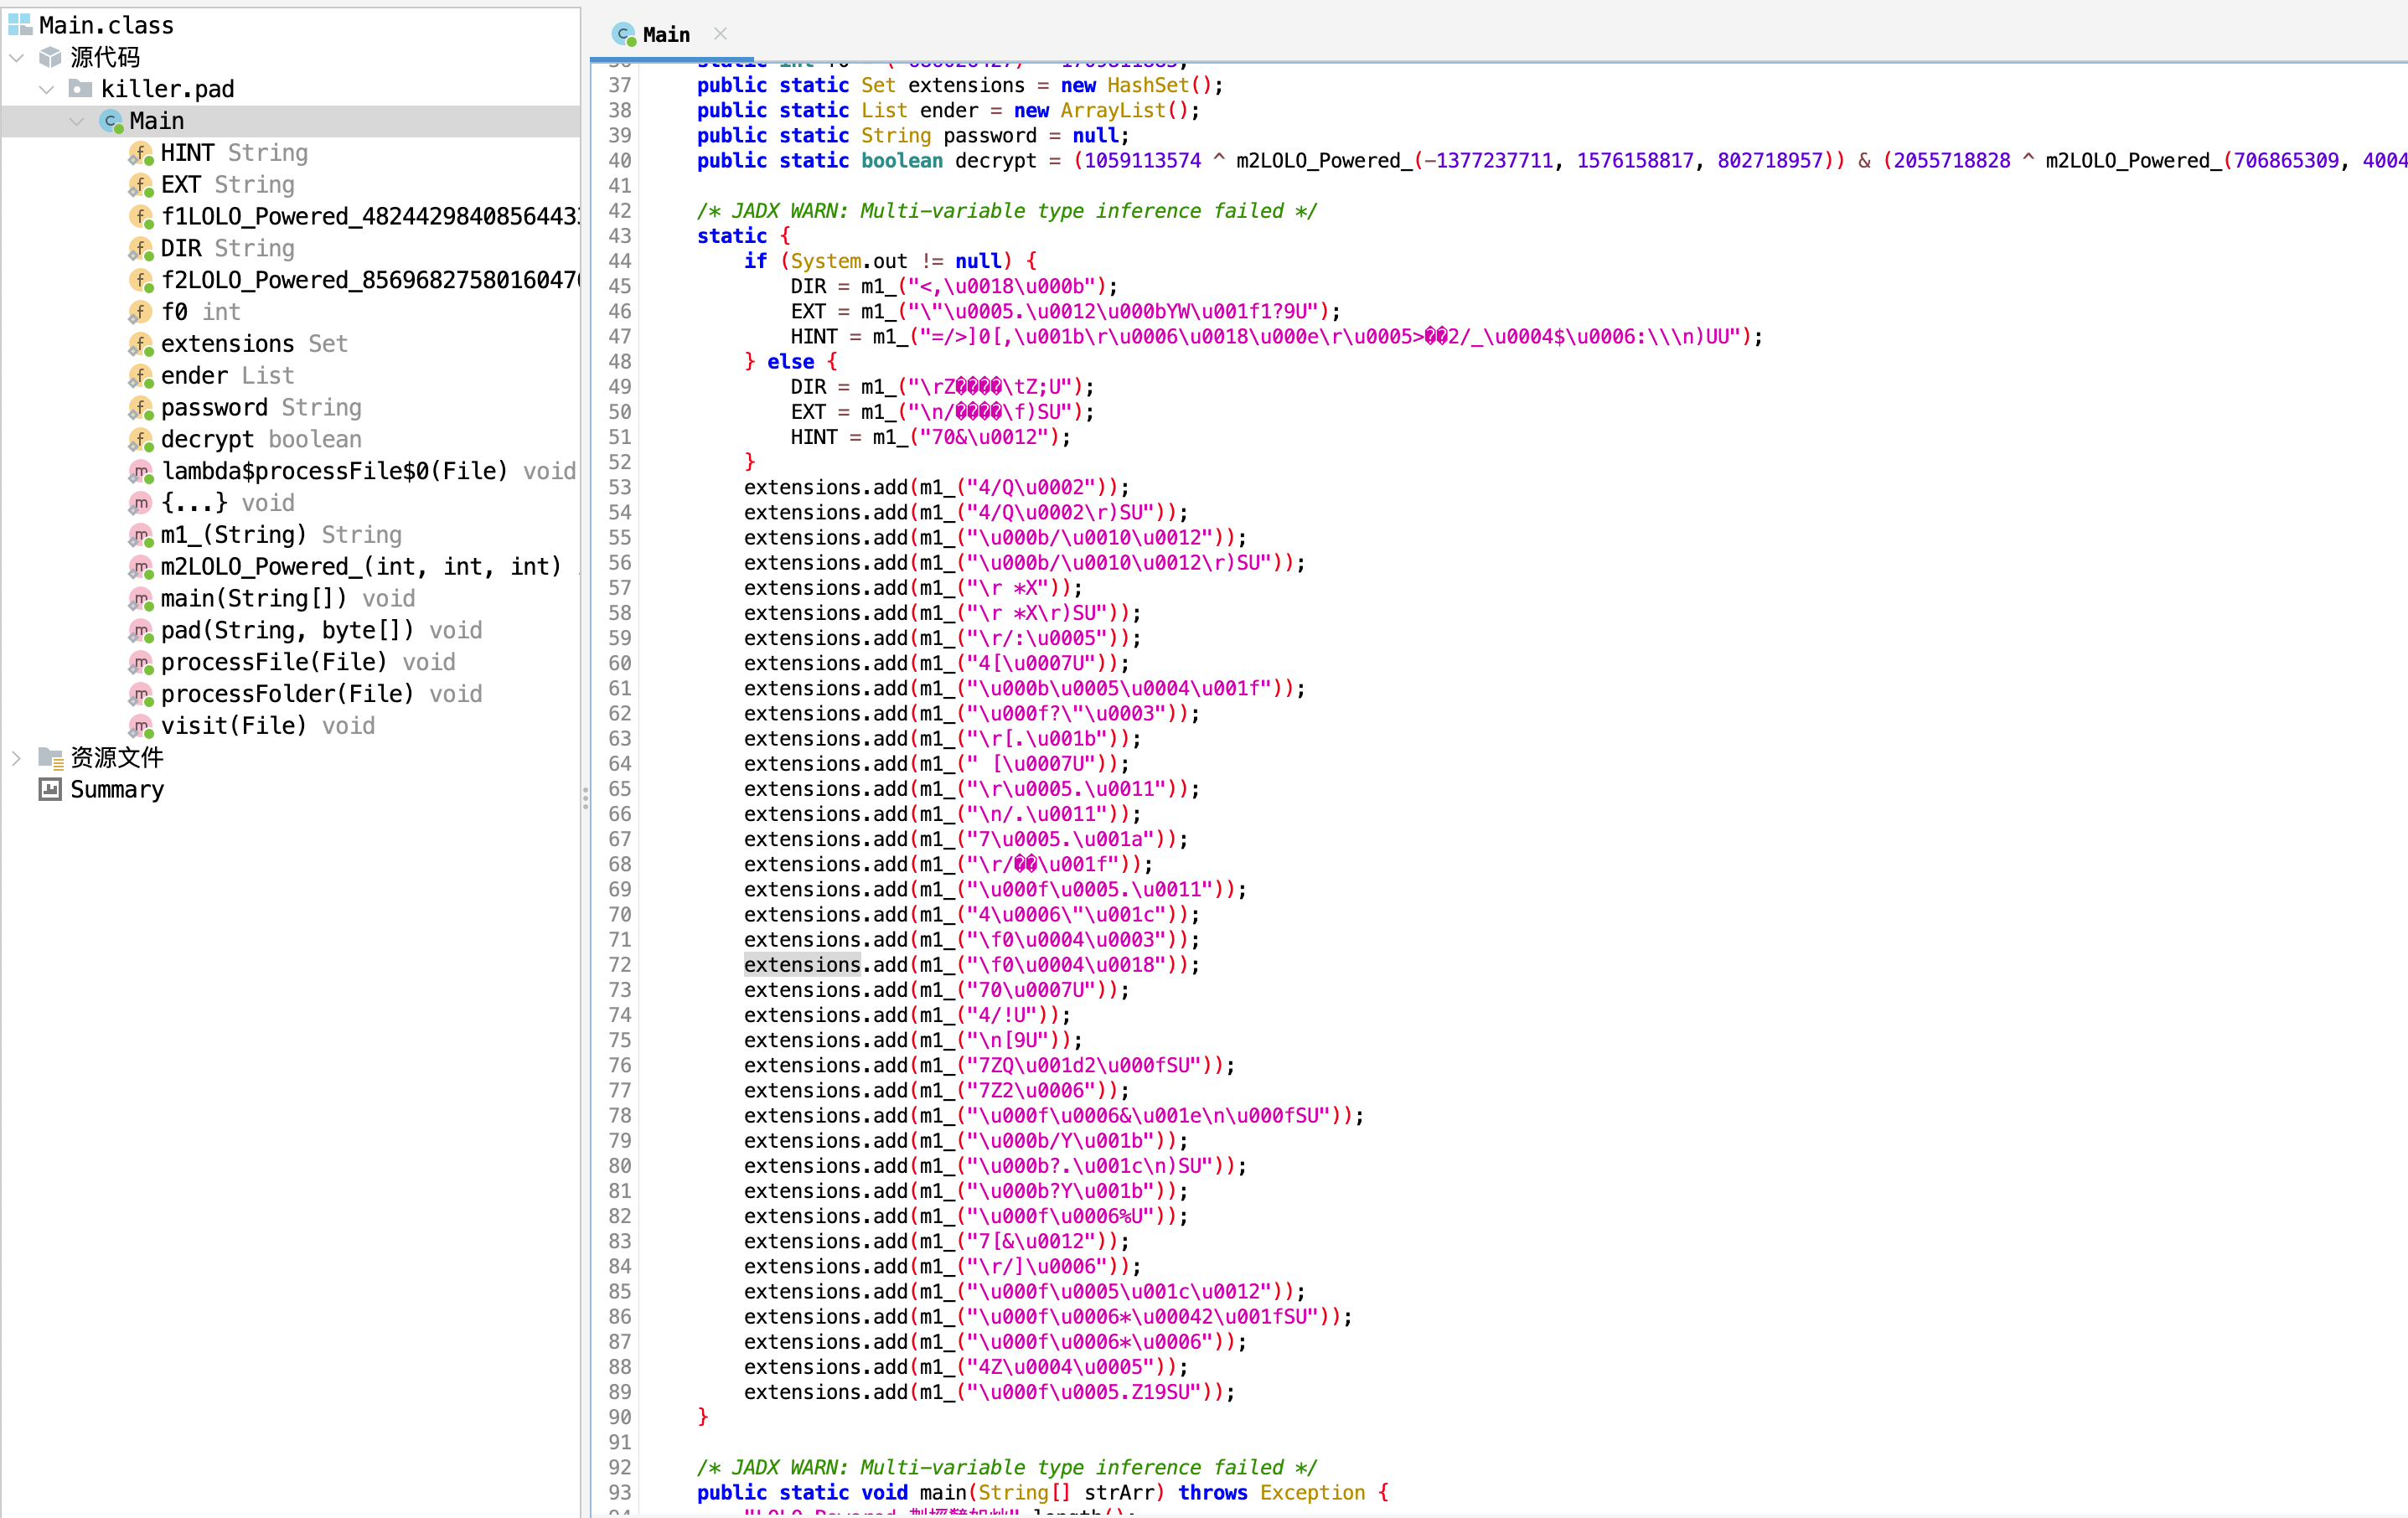Jump to m1_(String) method

point(281,535)
